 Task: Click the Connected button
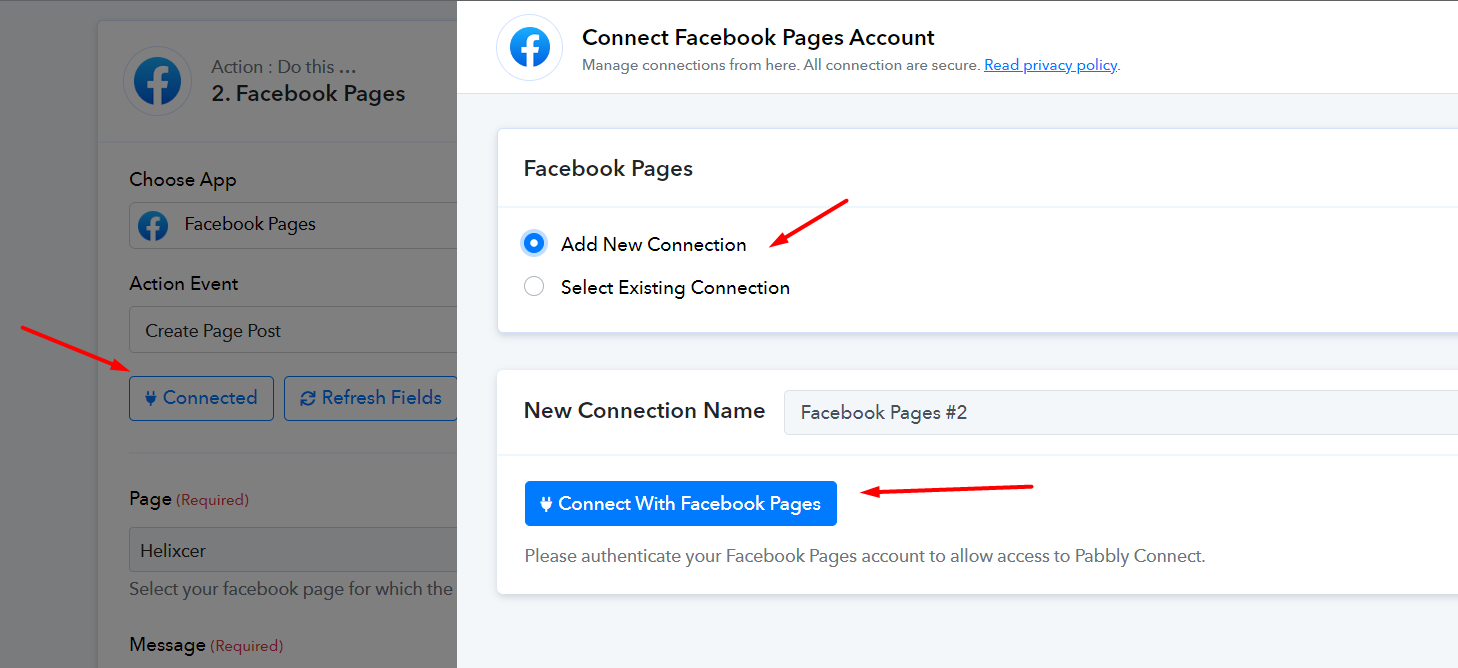click(201, 398)
